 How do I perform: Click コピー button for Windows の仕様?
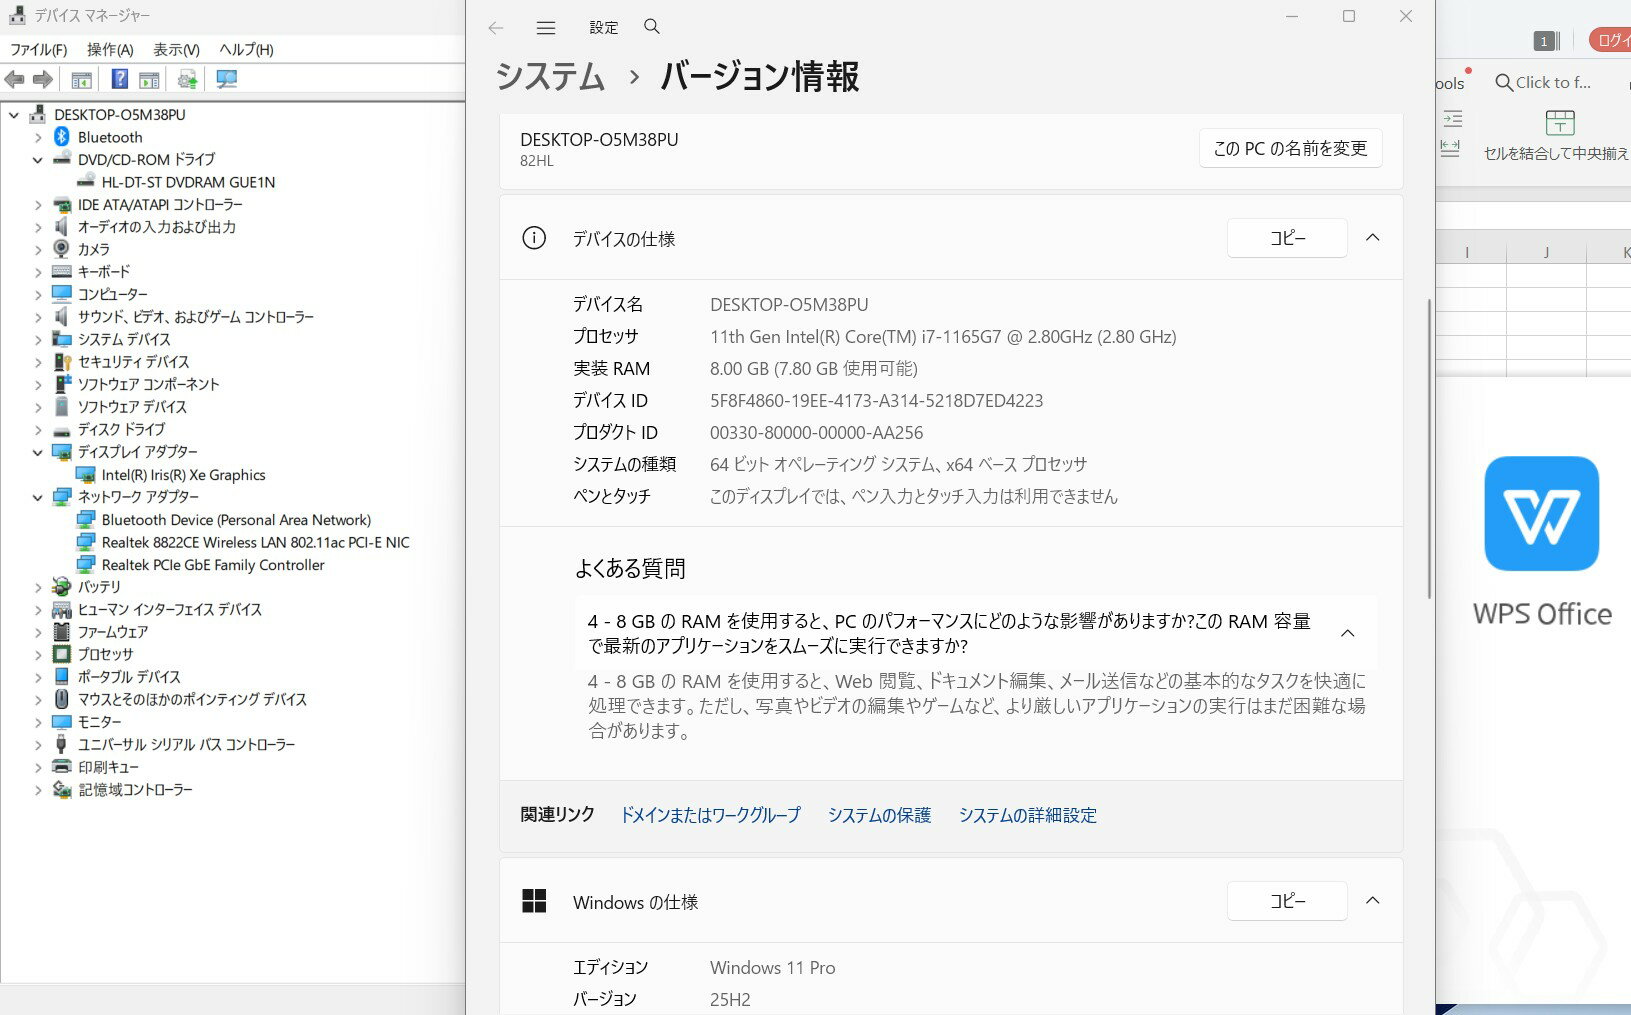[x=1287, y=901]
